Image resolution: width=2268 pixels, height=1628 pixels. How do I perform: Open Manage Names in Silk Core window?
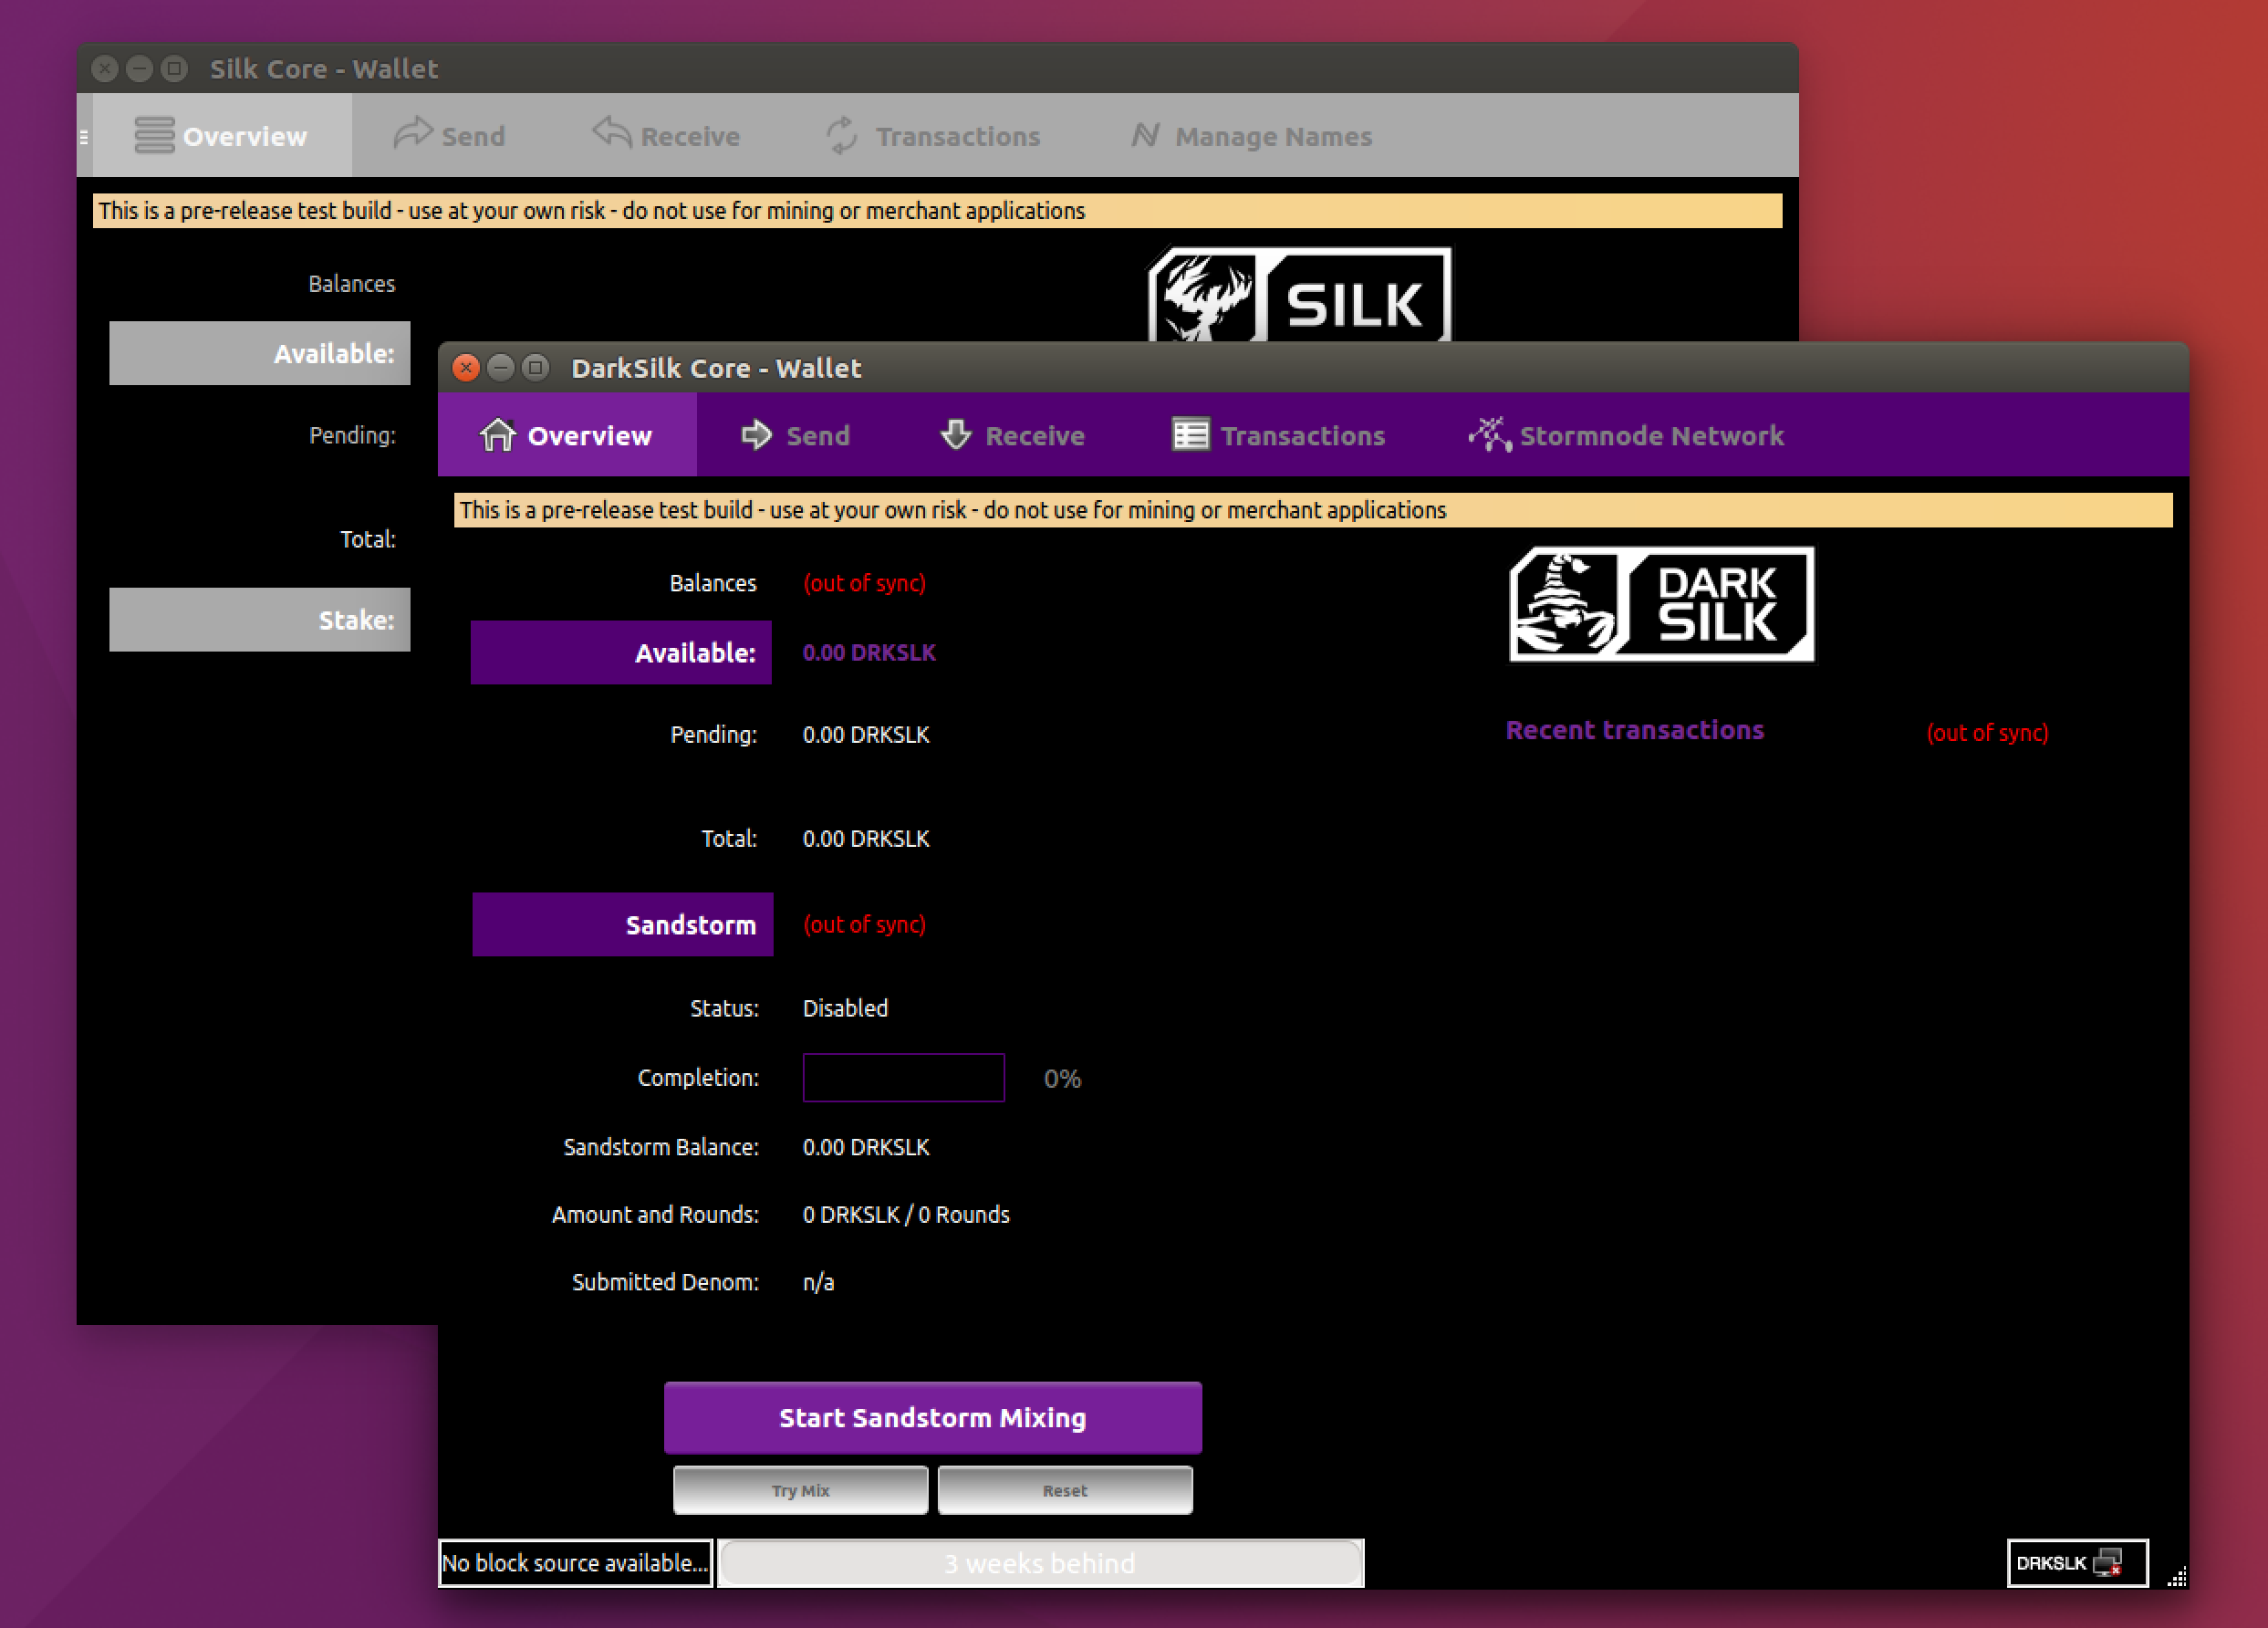pos(1251,136)
